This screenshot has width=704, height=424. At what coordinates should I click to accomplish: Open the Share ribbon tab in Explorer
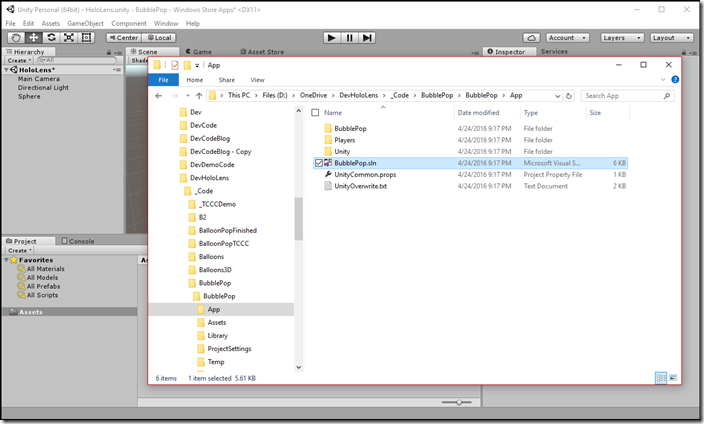point(227,80)
